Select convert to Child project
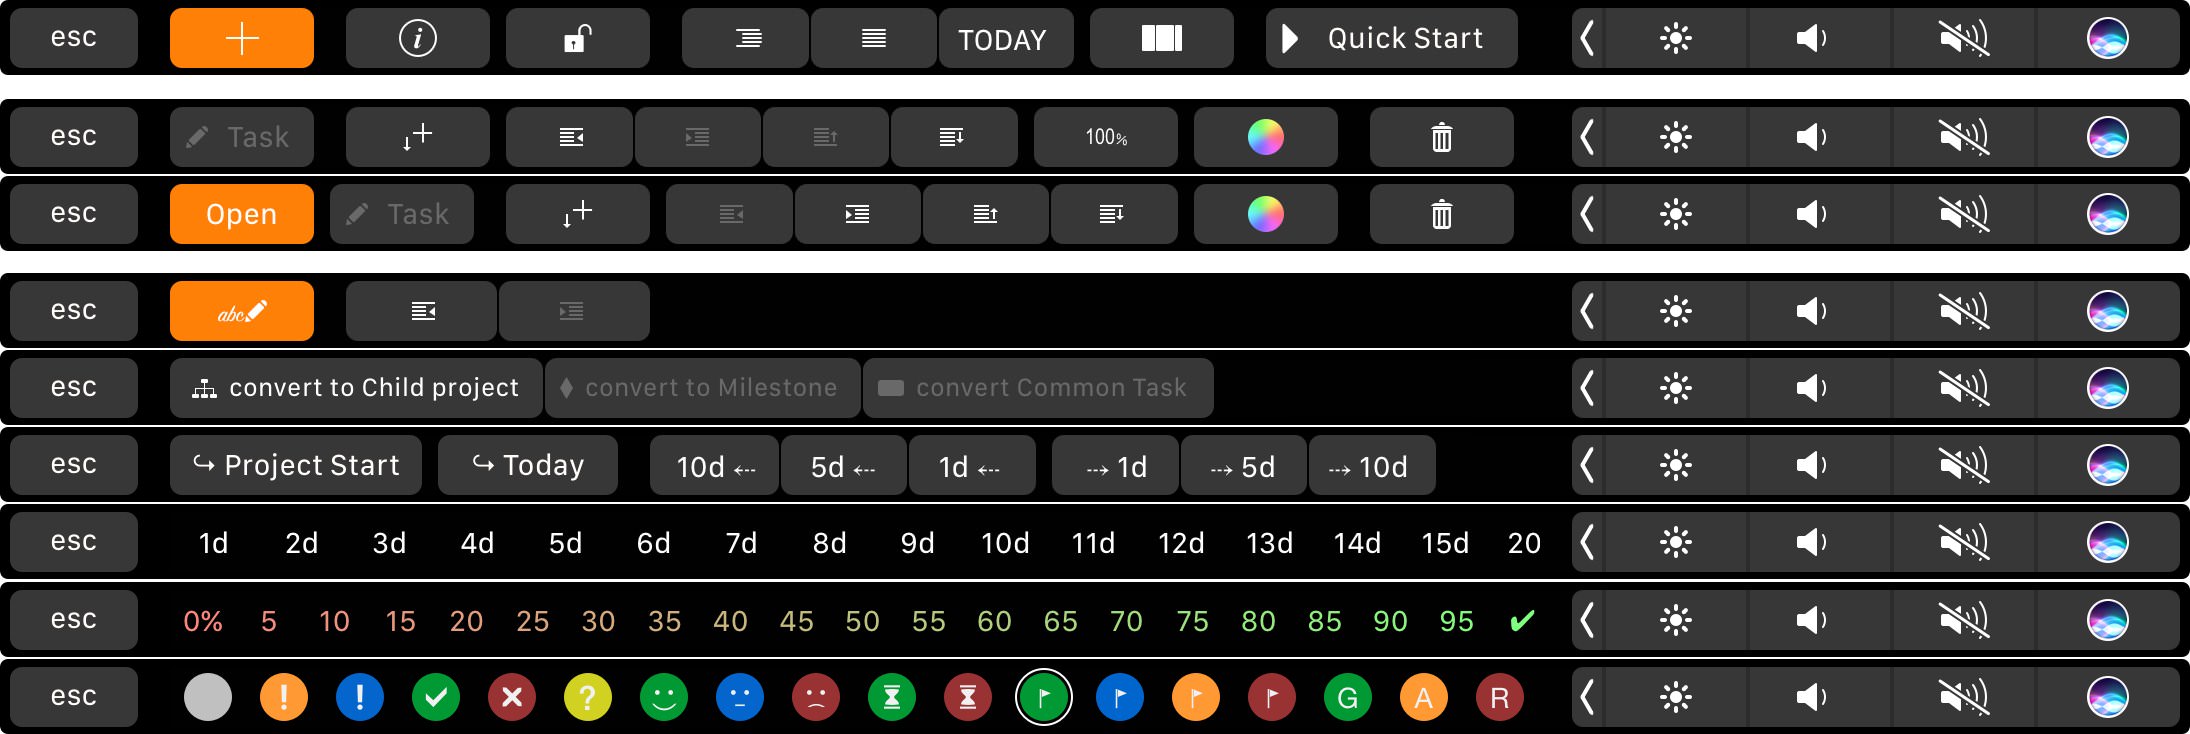Image resolution: width=2190 pixels, height=734 pixels. pyautogui.click(x=356, y=388)
